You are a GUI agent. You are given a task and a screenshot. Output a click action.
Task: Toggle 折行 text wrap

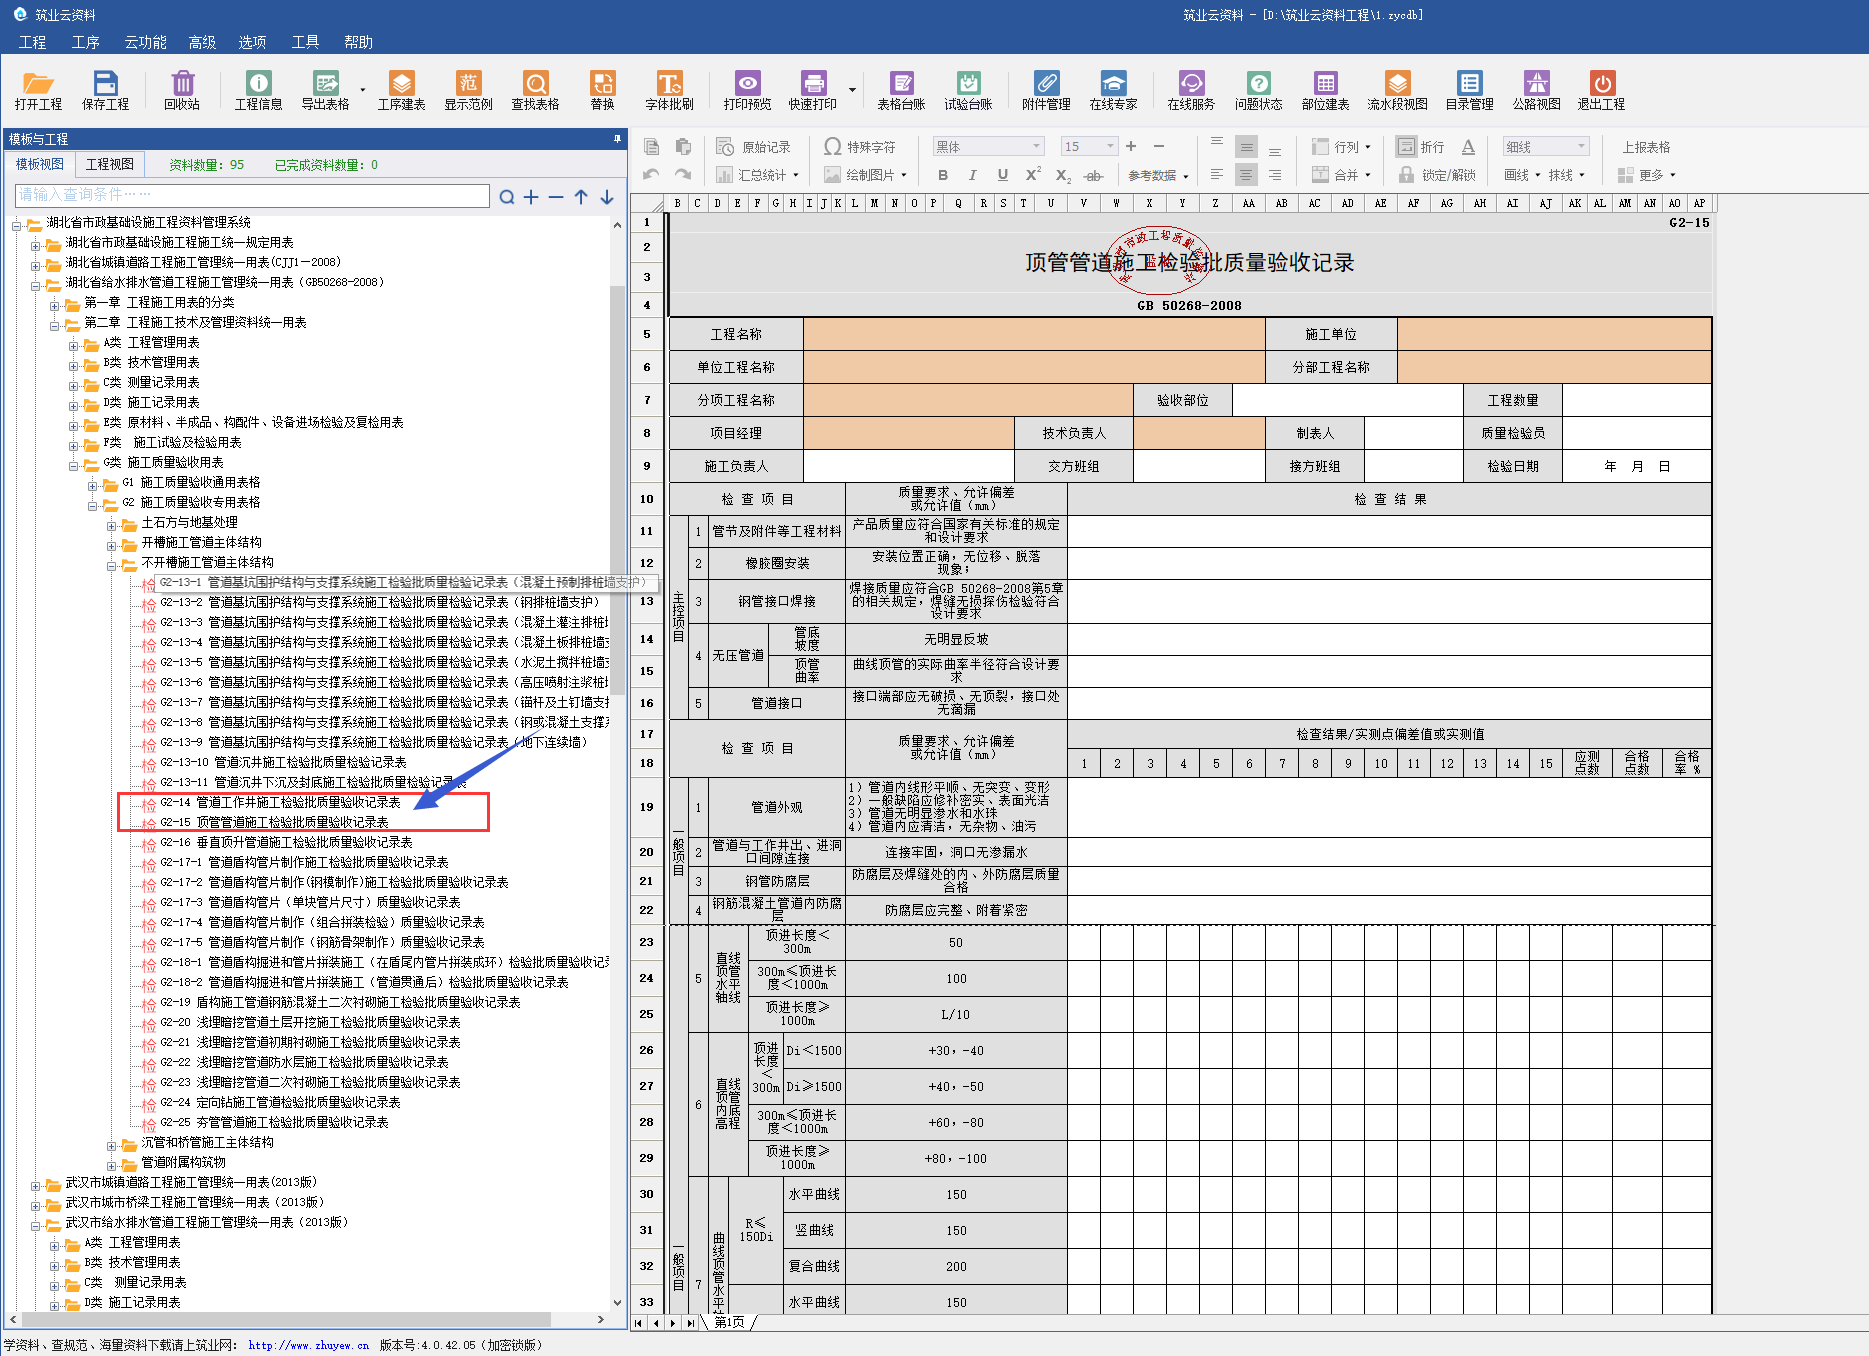1421,147
